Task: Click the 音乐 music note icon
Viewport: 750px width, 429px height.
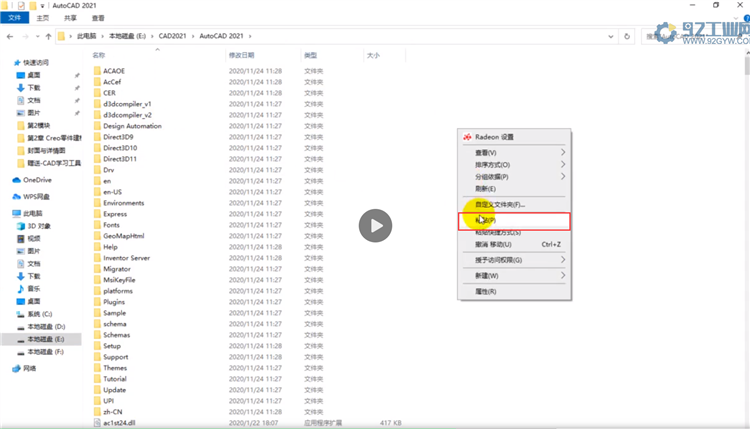Action: [21, 289]
